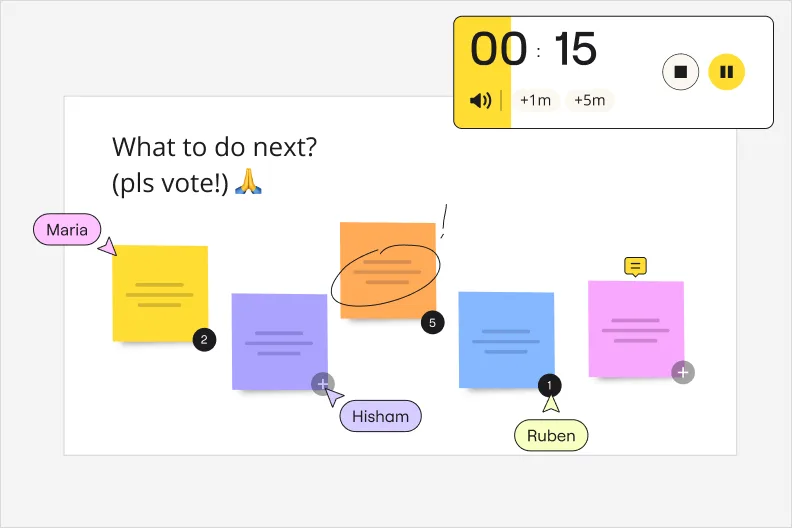The width and height of the screenshot is (792, 528).
Task: Click the vote count 5 badge
Action: point(432,323)
